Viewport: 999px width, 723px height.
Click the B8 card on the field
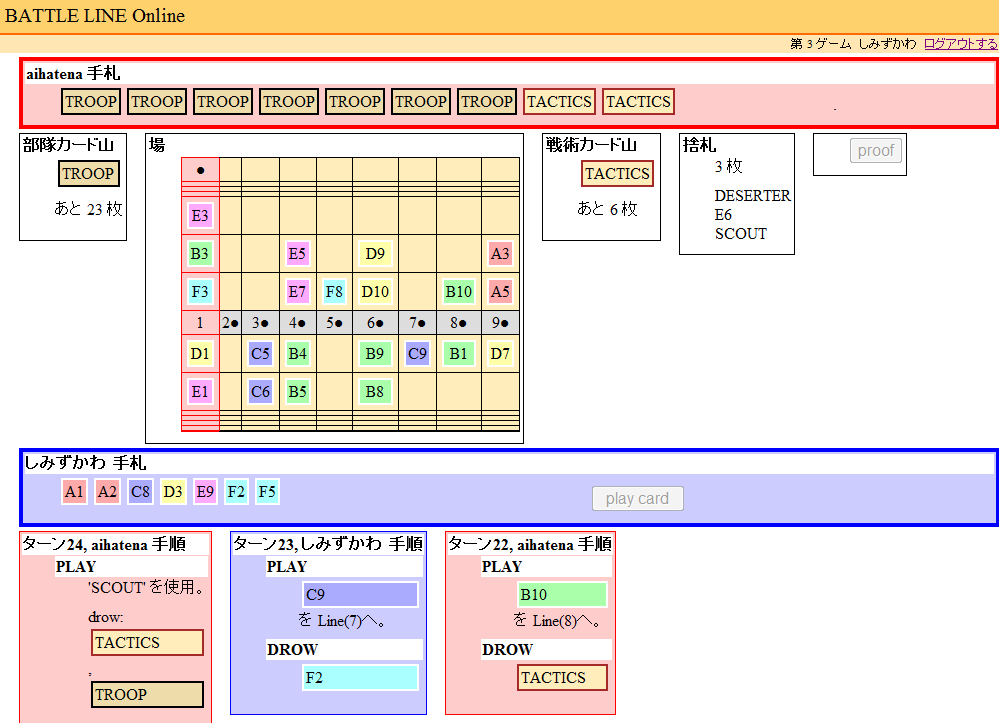coord(375,392)
